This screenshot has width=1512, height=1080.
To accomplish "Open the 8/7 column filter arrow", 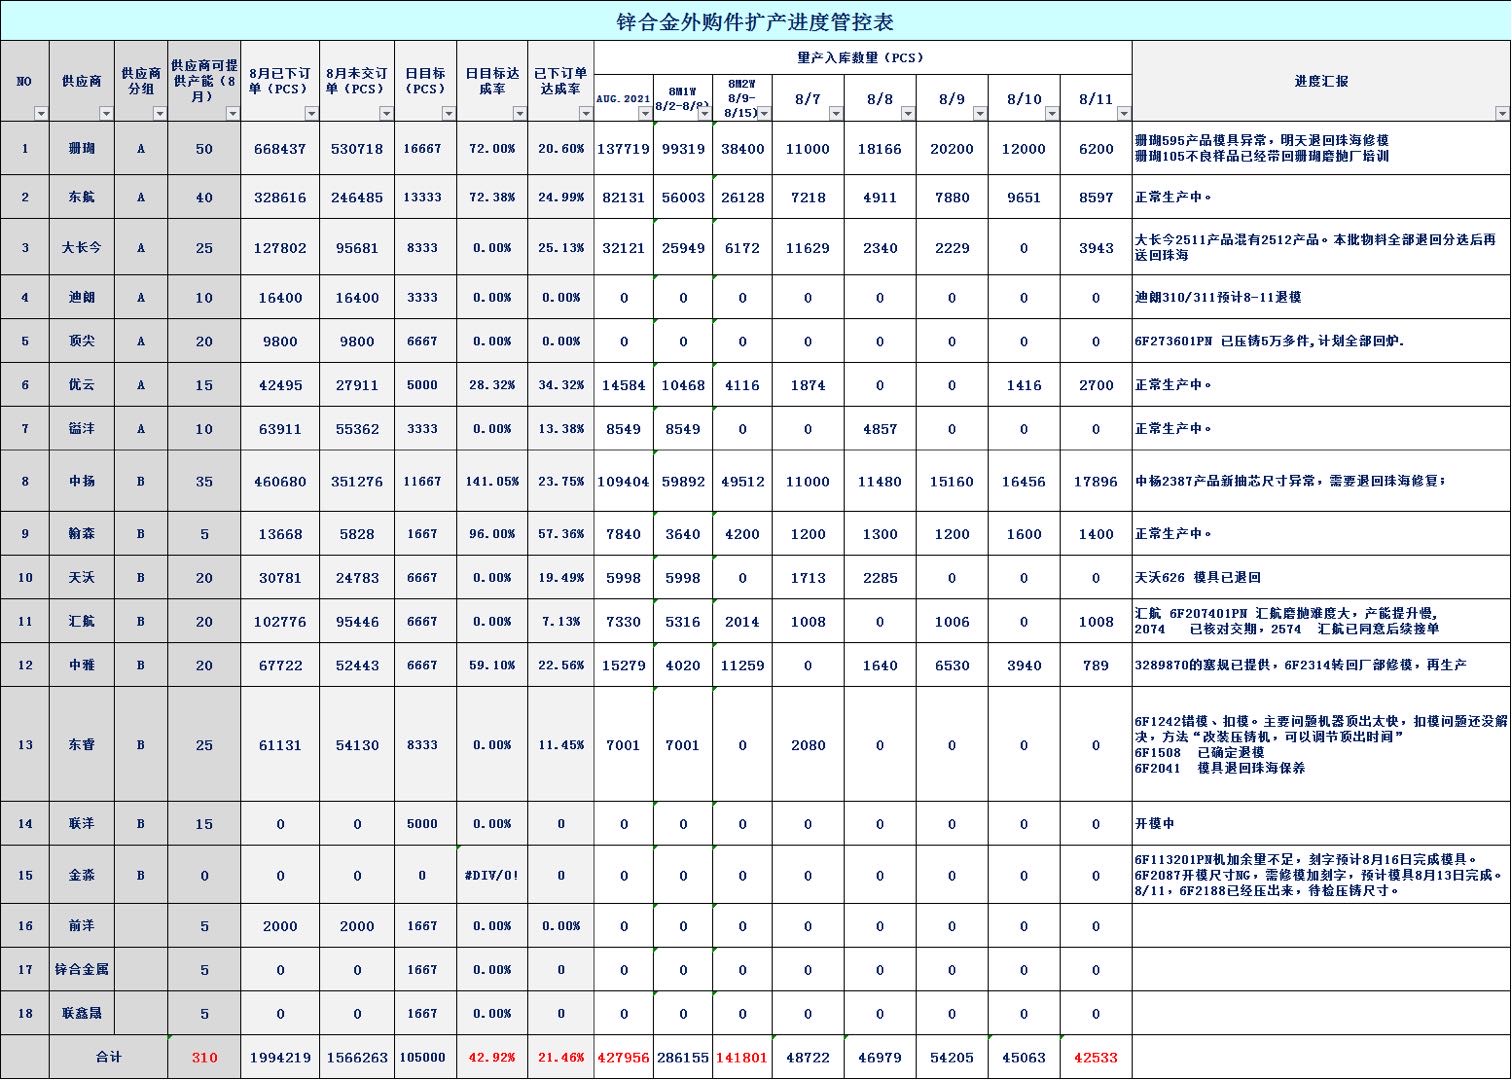I will pyautogui.click(x=836, y=114).
